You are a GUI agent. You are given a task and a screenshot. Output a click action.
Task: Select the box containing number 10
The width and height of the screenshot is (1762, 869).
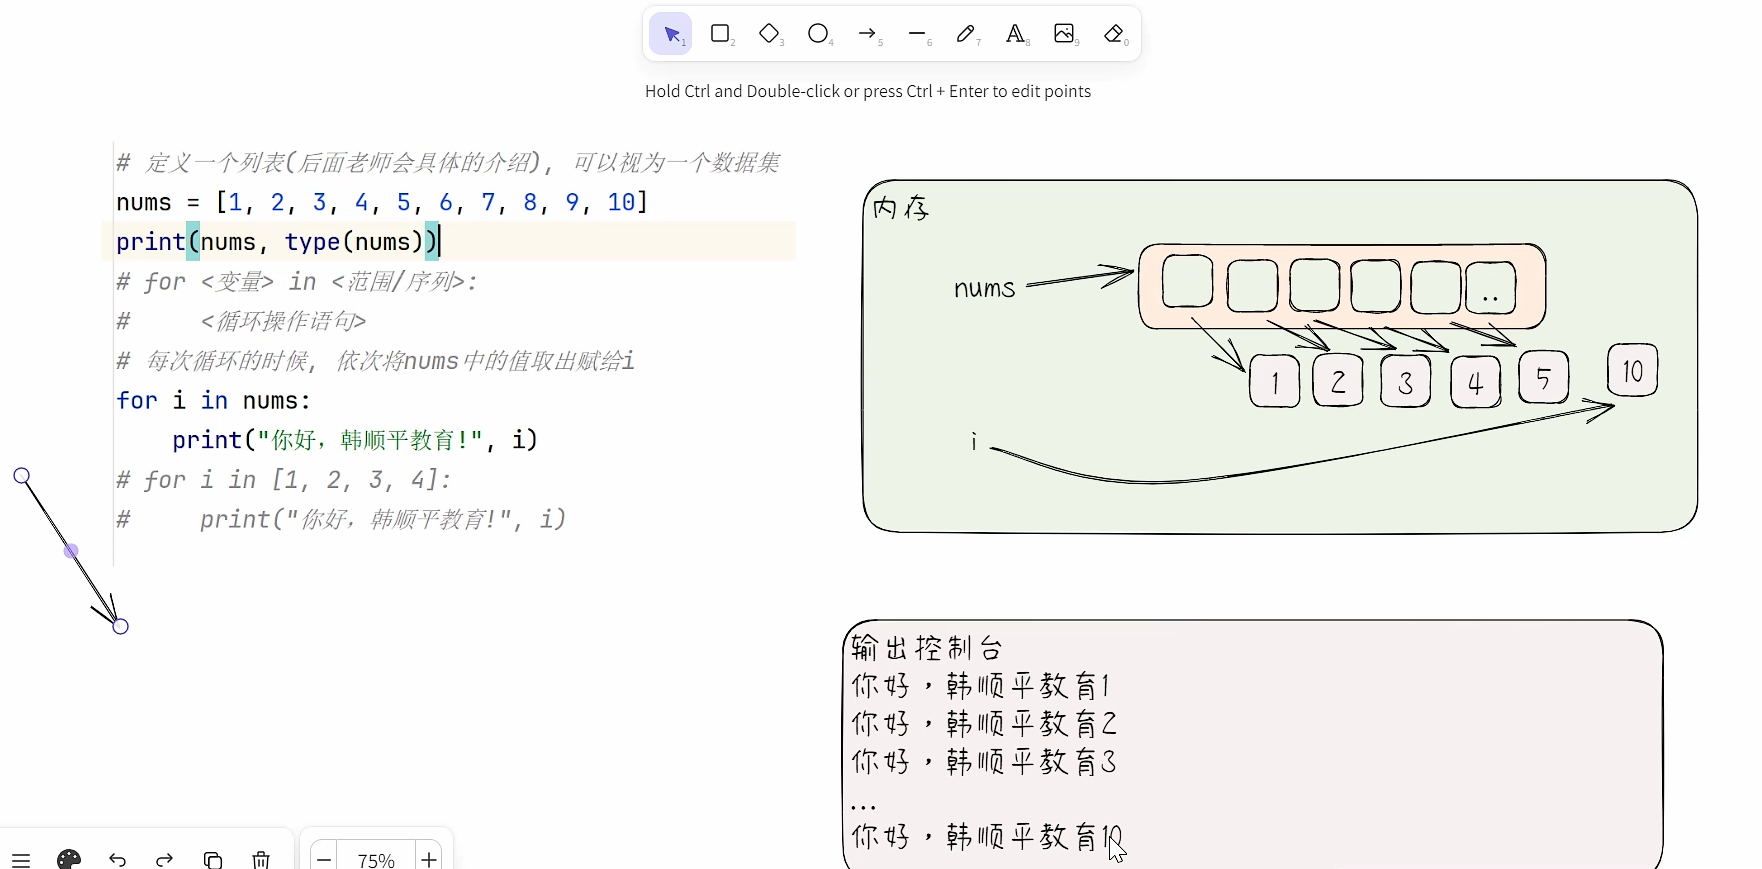[x=1633, y=370]
